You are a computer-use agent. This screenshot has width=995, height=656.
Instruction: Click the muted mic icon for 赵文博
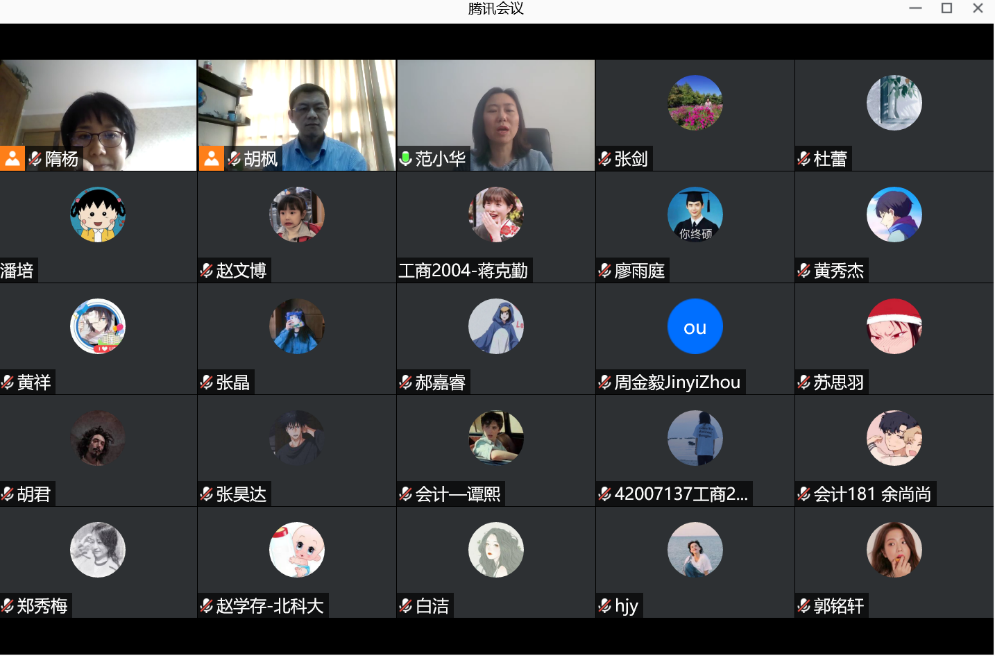tap(207, 271)
